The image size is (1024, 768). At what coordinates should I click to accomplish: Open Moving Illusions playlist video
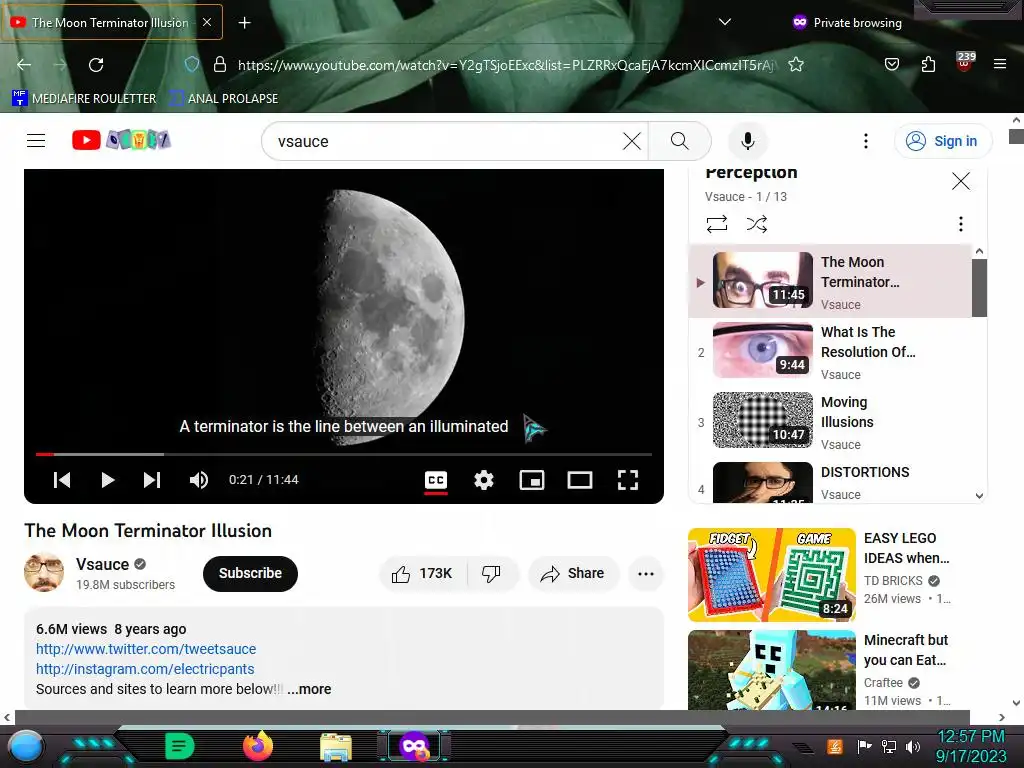(x=830, y=422)
